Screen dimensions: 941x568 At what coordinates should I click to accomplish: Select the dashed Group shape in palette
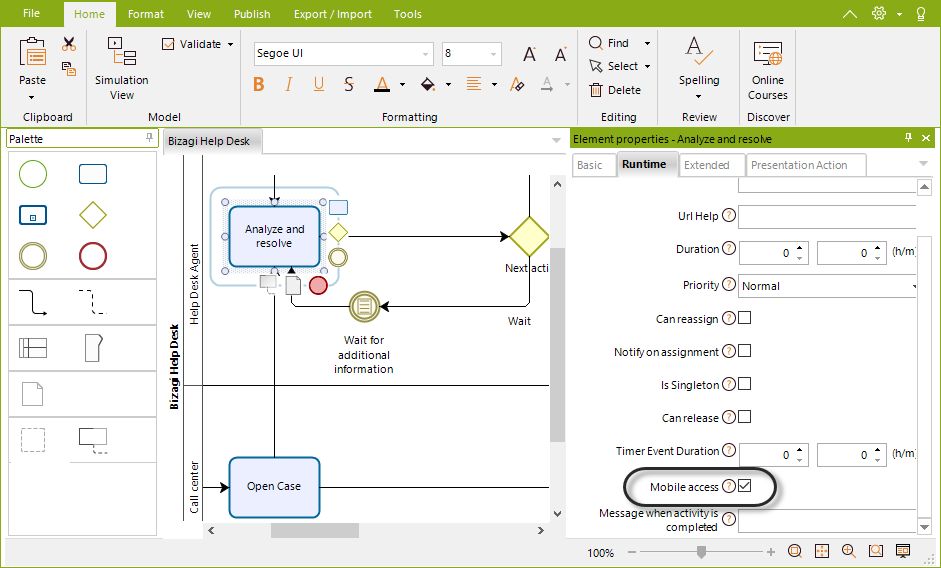[33, 440]
